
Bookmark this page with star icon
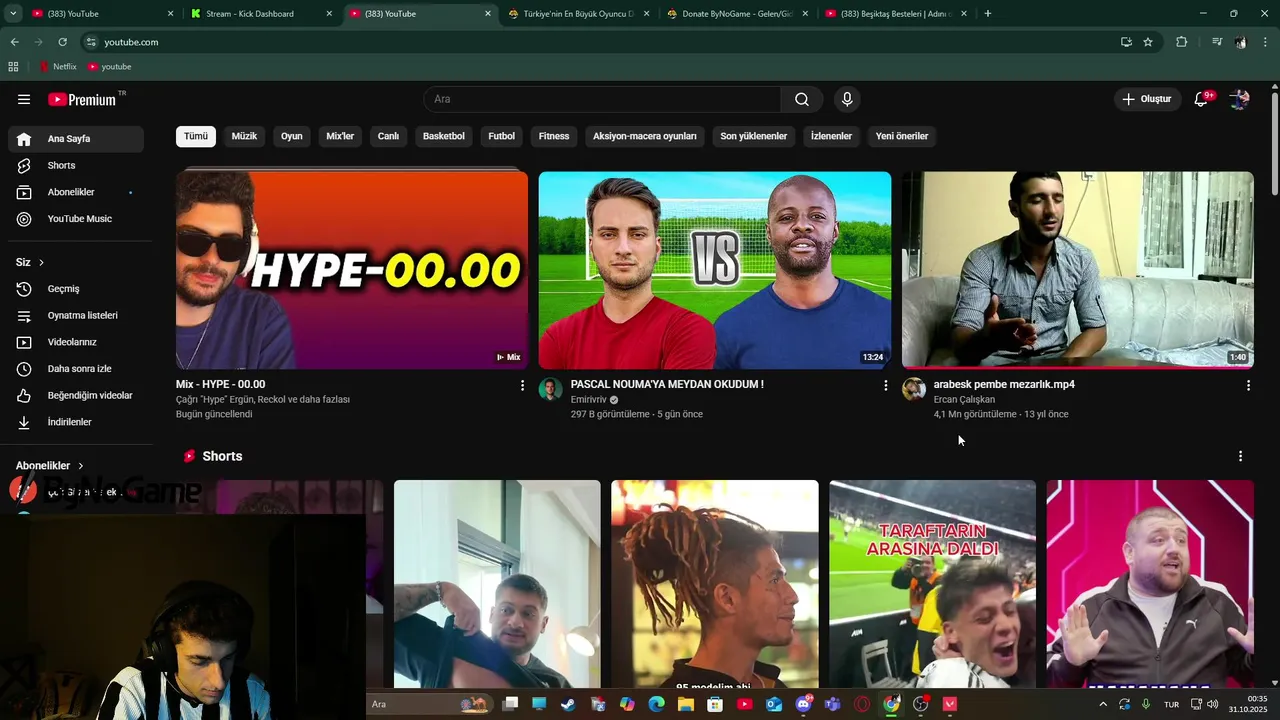pos(1148,42)
